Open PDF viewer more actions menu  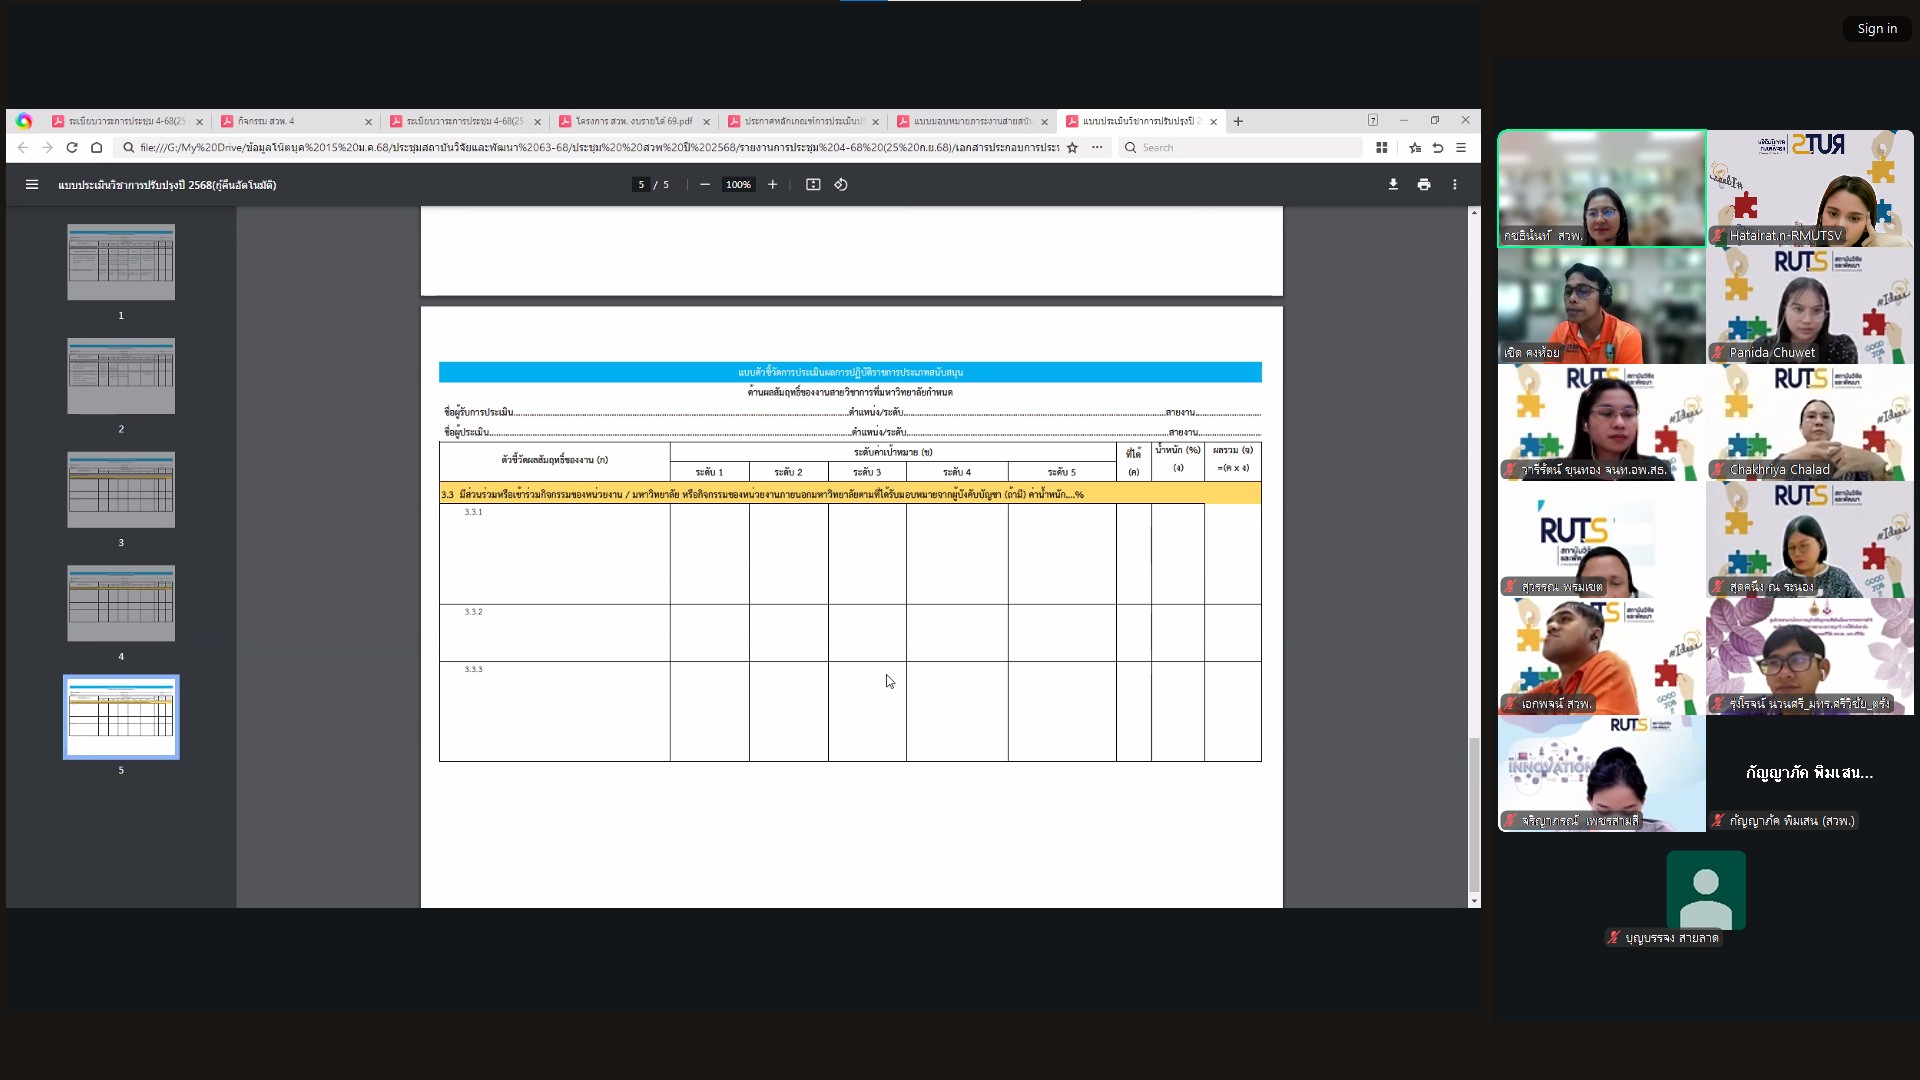tap(1455, 185)
